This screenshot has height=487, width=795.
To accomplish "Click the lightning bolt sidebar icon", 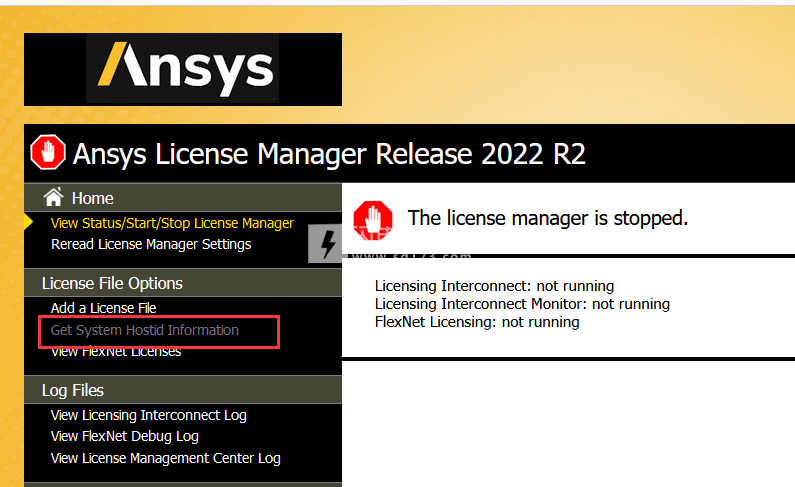I will [x=328, y=244].
